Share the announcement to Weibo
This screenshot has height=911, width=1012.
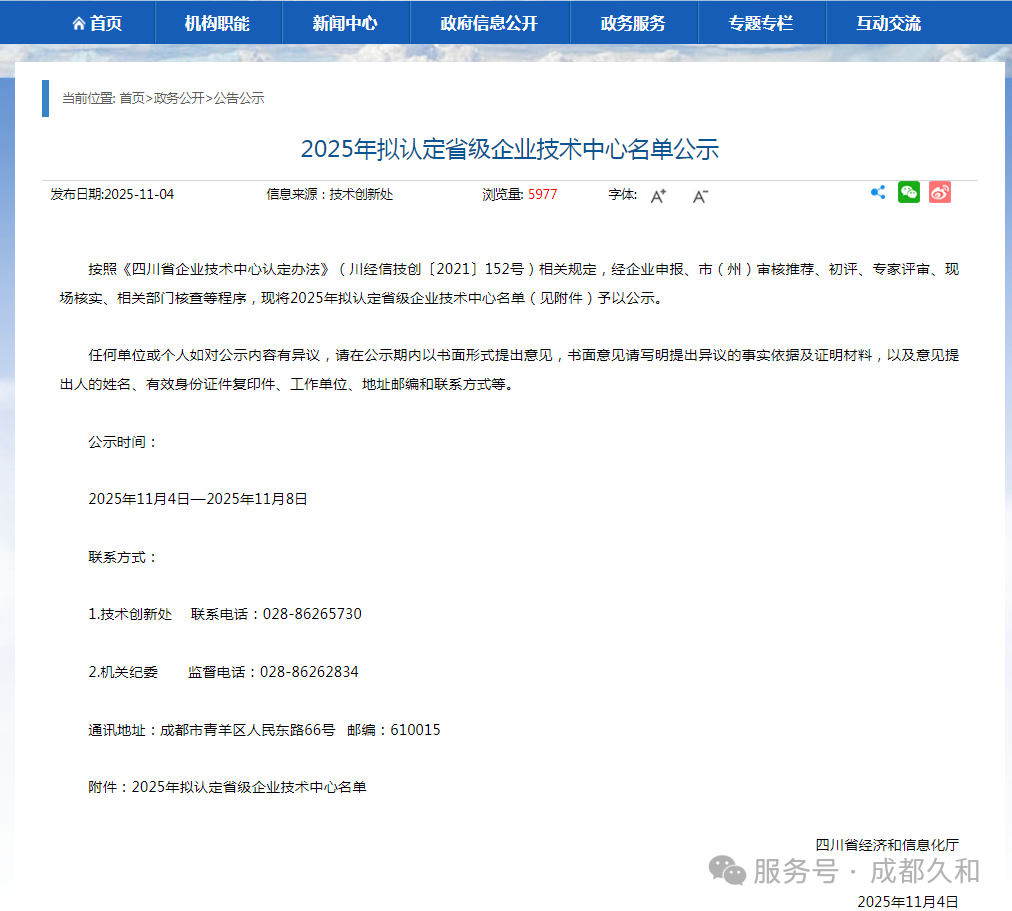(939, 191)
